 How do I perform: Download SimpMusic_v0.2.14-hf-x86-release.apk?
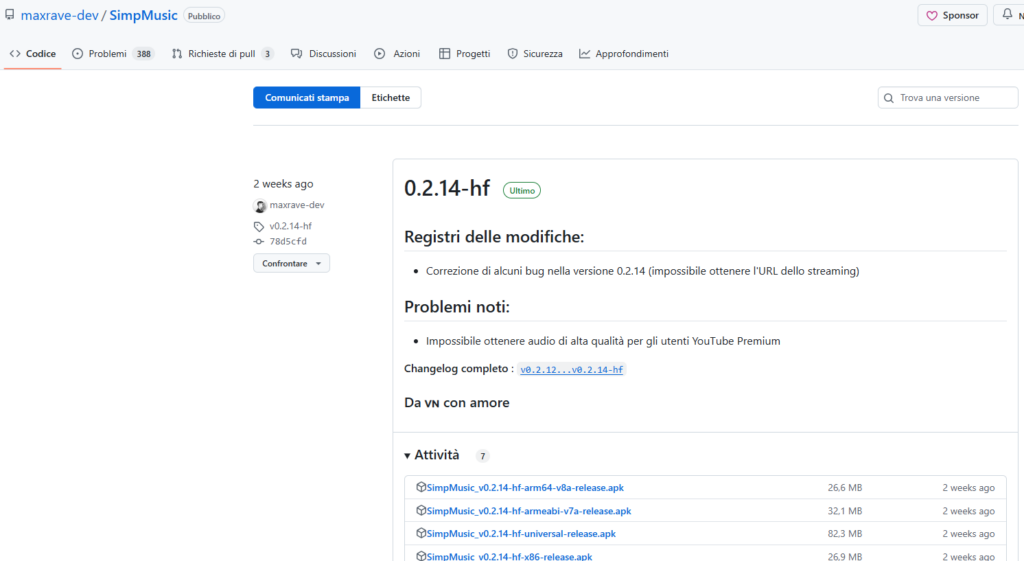[509, 556]
